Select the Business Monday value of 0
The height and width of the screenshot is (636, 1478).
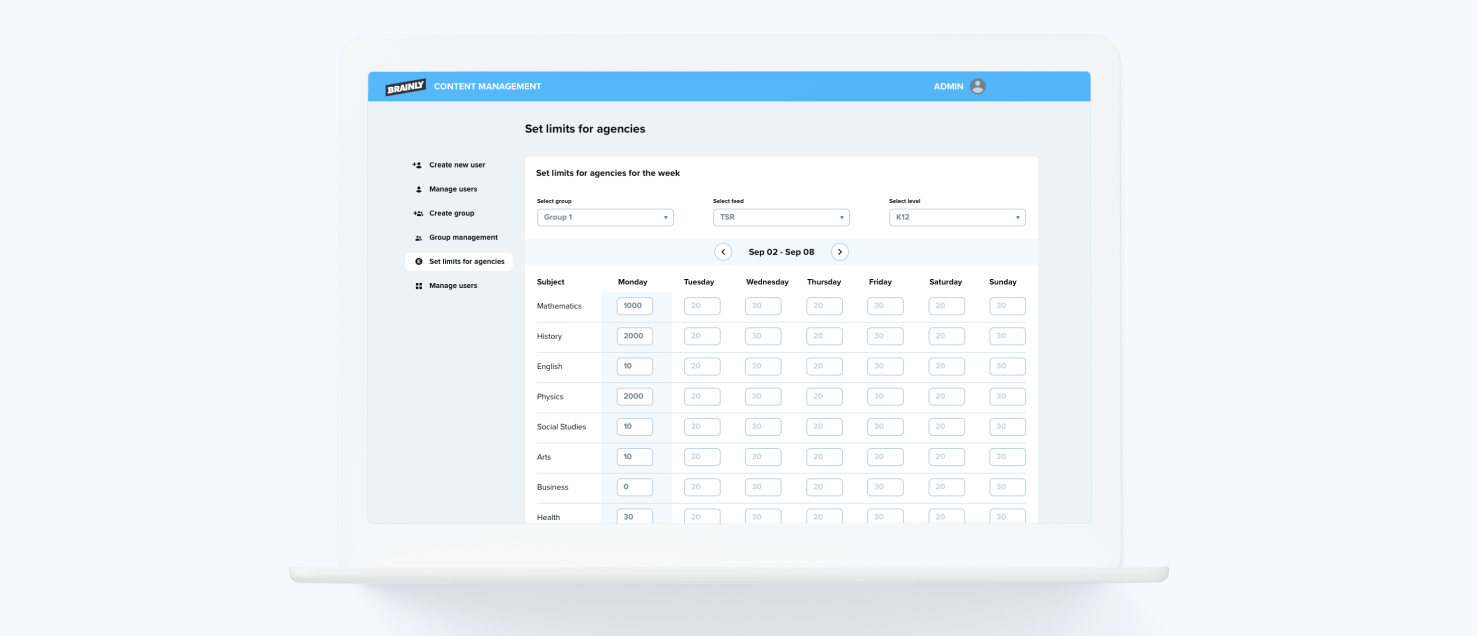[634, 487]
